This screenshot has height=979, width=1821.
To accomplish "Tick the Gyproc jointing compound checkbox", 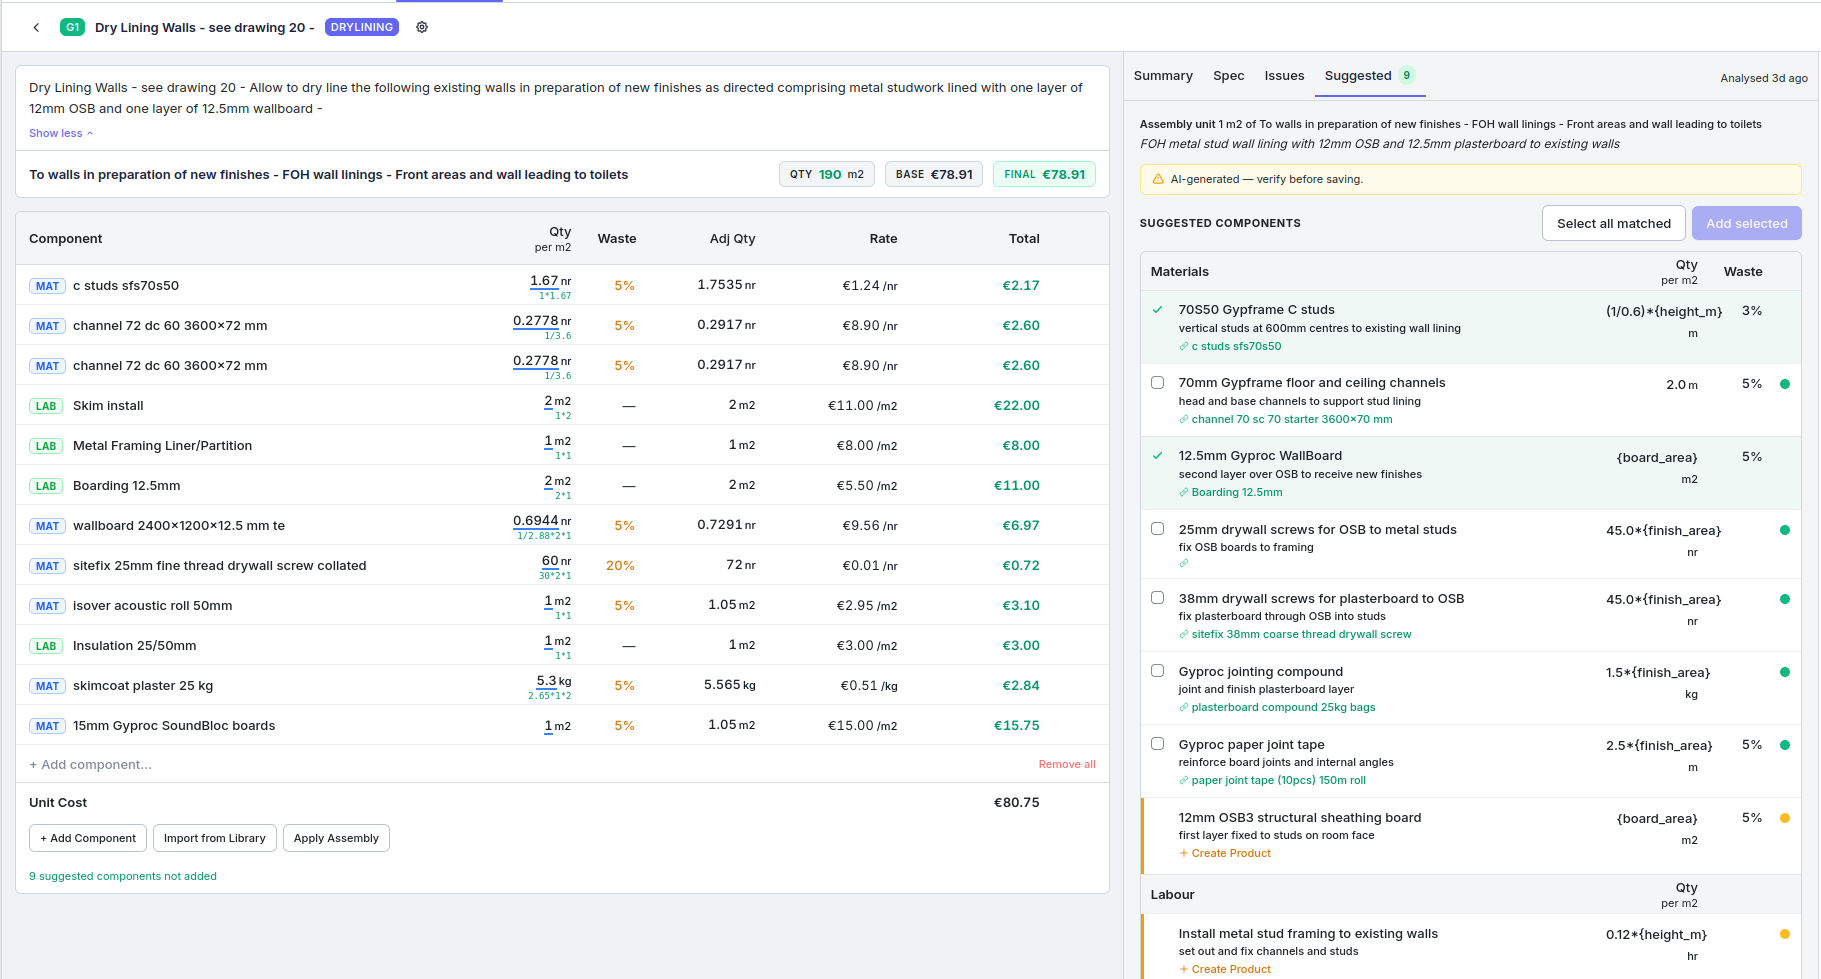I will (x=1158, y=671).
